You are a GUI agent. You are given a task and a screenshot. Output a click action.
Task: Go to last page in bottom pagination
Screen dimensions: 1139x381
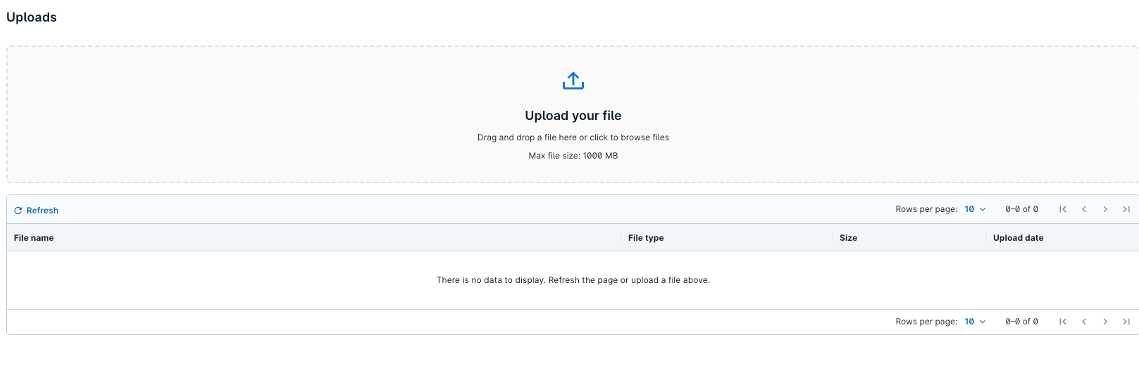pyautogui.click(x=1126, y=321)
